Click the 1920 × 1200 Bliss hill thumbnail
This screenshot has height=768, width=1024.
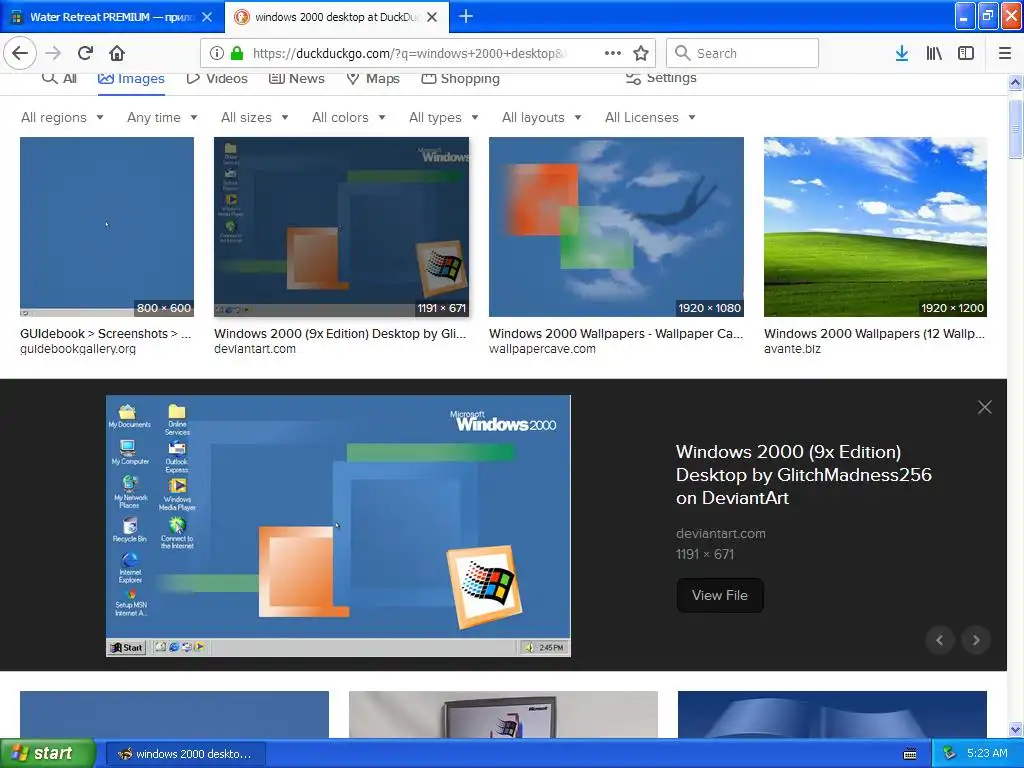point(875,227)
